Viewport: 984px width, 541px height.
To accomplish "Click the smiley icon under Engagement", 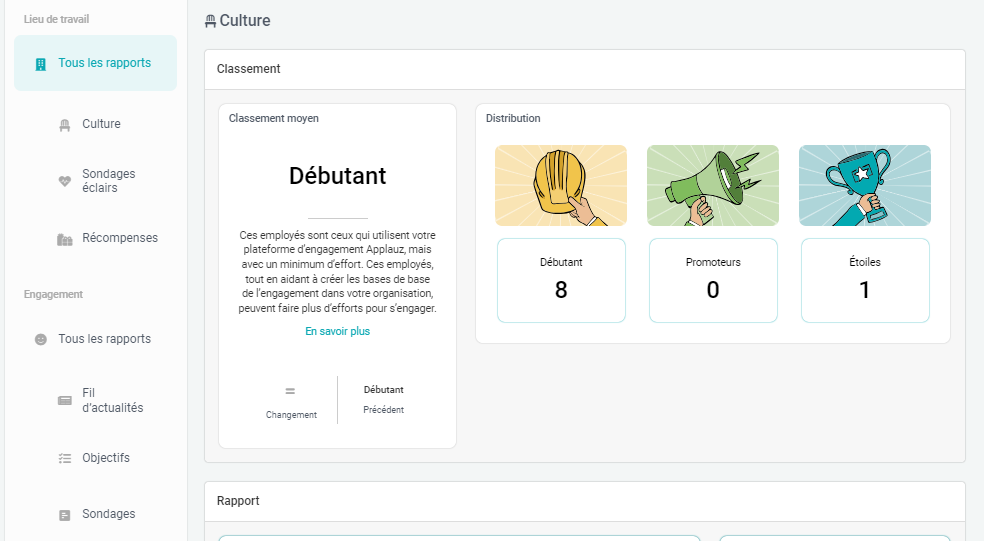I will (x=41, y=340).
